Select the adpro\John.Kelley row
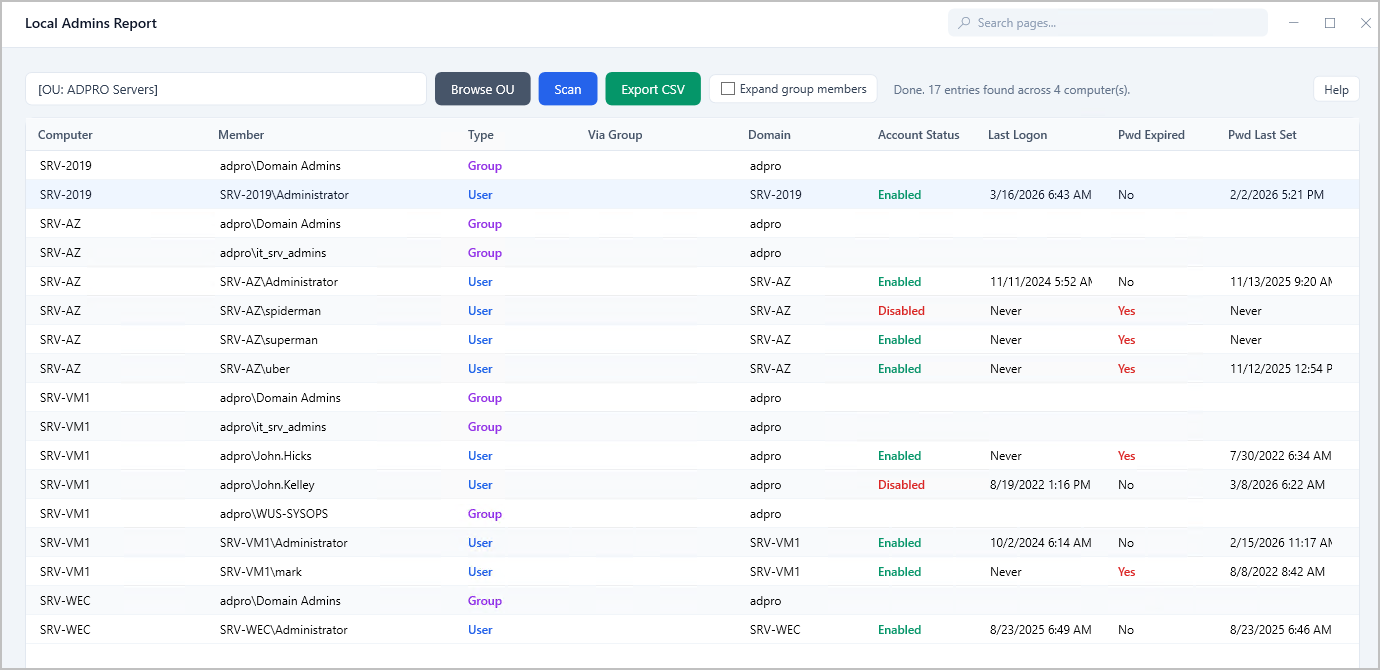Image resolution: width=1380 pixels, height=670 pixels. pyautogui.click(x=267, y=485)
